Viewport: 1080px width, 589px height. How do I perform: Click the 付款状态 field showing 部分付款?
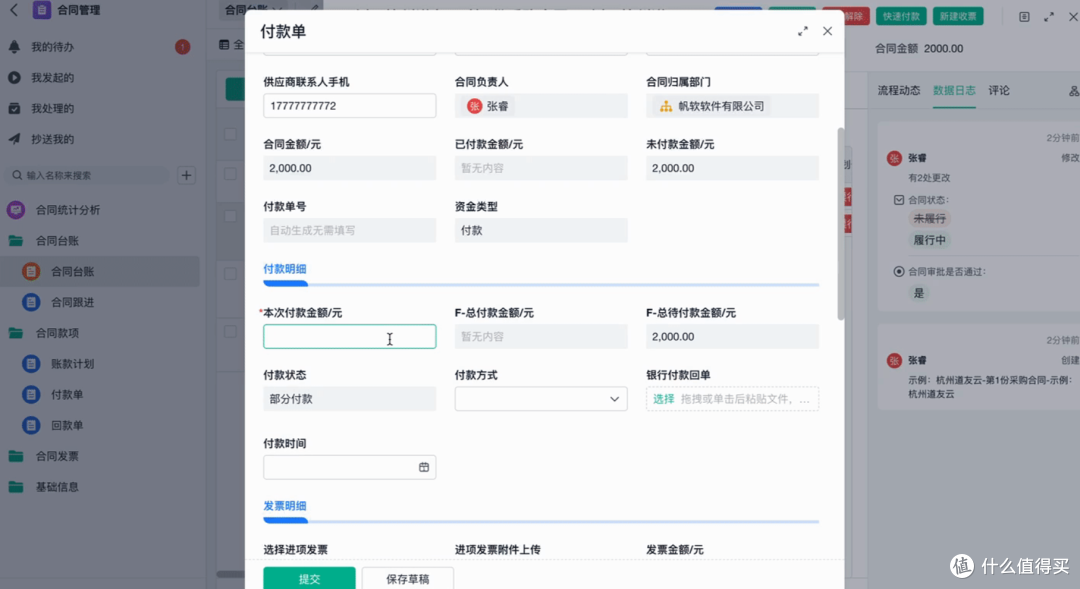pos(349,399)
